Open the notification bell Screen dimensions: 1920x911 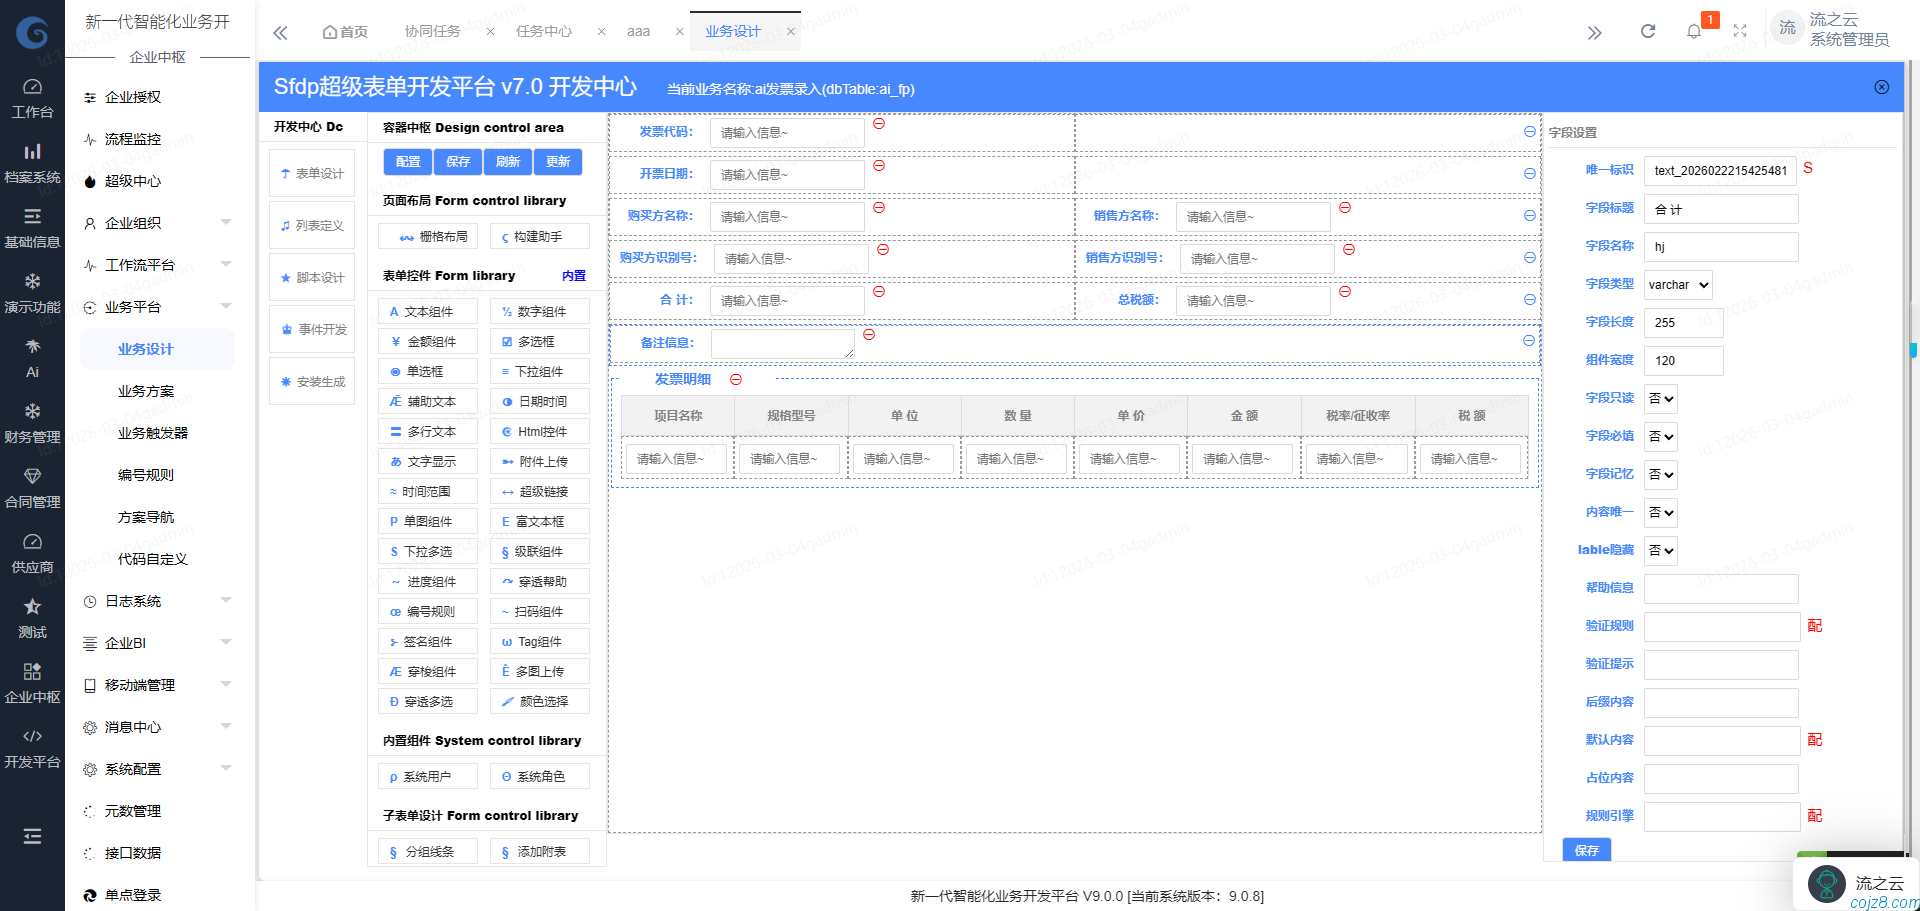coord(1694,30)
